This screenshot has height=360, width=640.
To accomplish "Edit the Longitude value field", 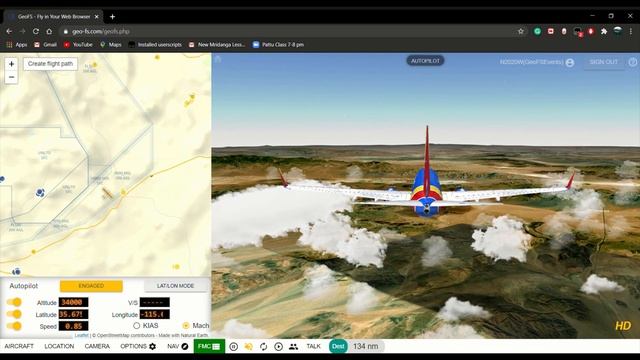I will [x=155, y=314].
